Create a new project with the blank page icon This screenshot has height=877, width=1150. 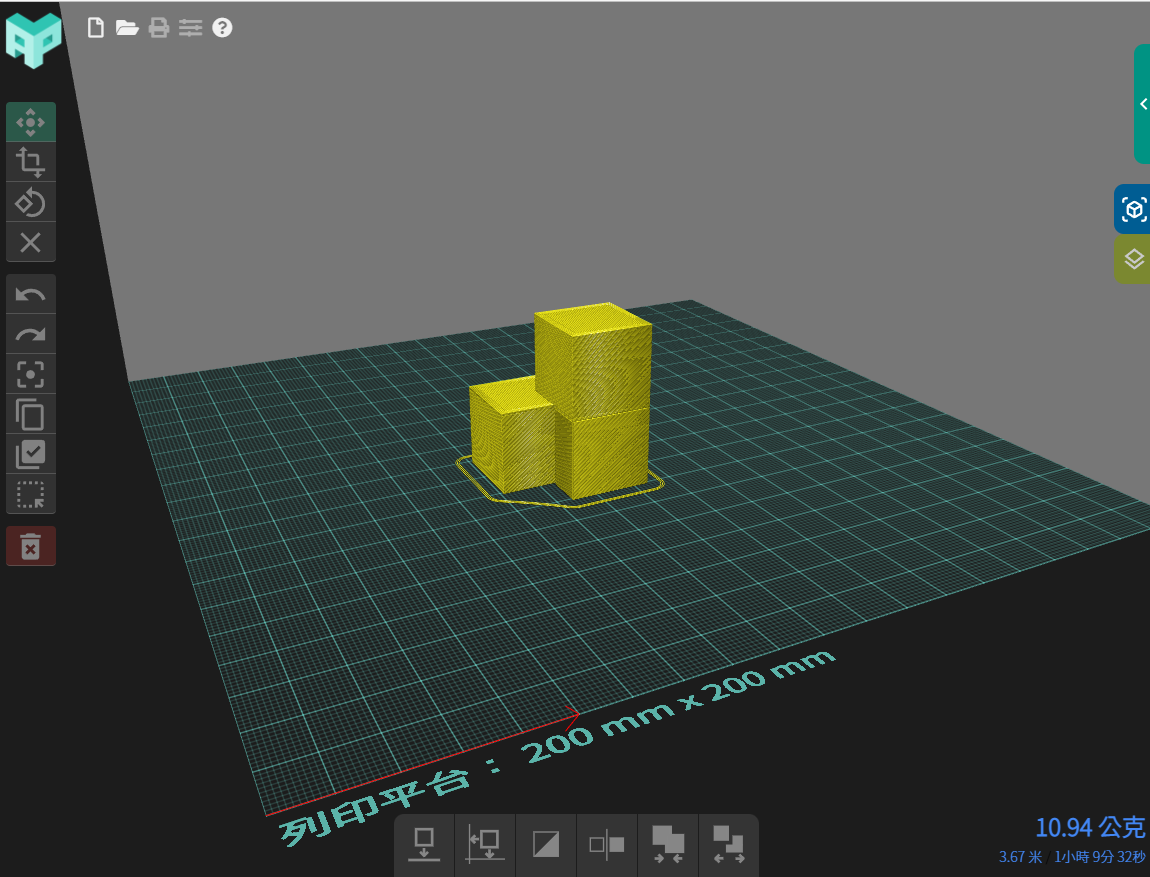[95, 28]
